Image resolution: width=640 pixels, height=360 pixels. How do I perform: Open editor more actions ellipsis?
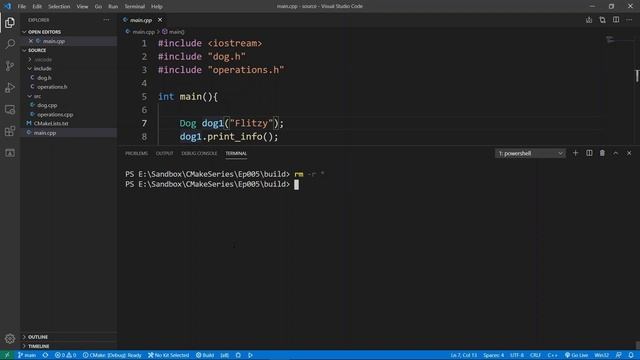629,20
